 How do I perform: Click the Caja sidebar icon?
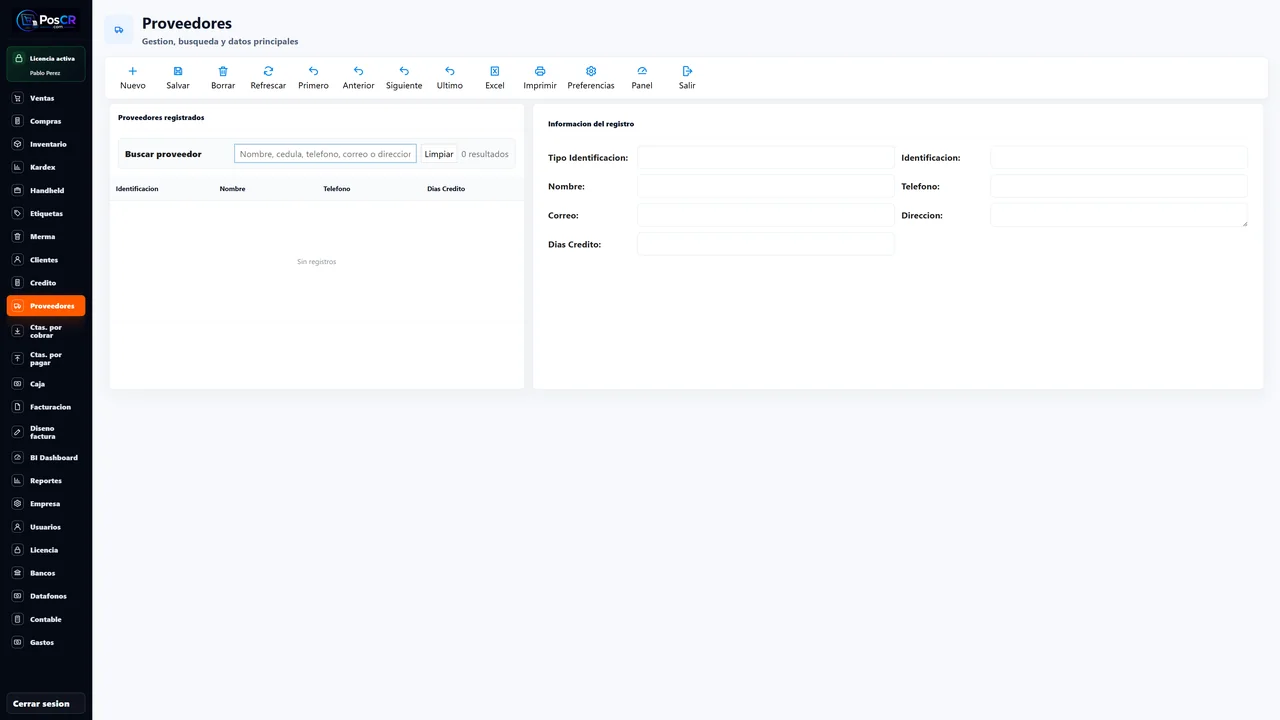18,384
